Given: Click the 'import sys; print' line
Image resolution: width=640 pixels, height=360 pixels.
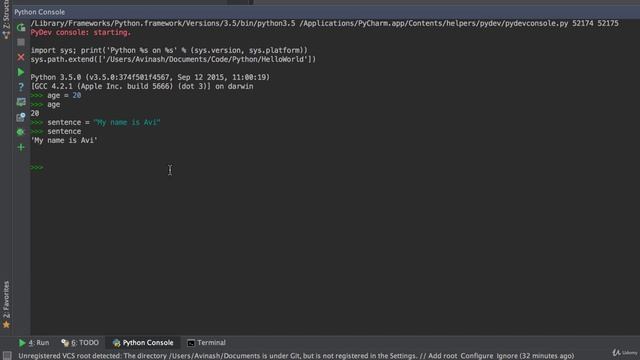Looking at the screenshot, I should pos(169,51).
